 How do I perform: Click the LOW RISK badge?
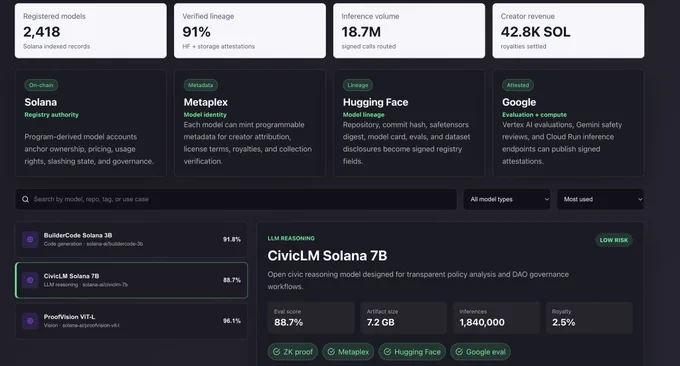[614, 240]
